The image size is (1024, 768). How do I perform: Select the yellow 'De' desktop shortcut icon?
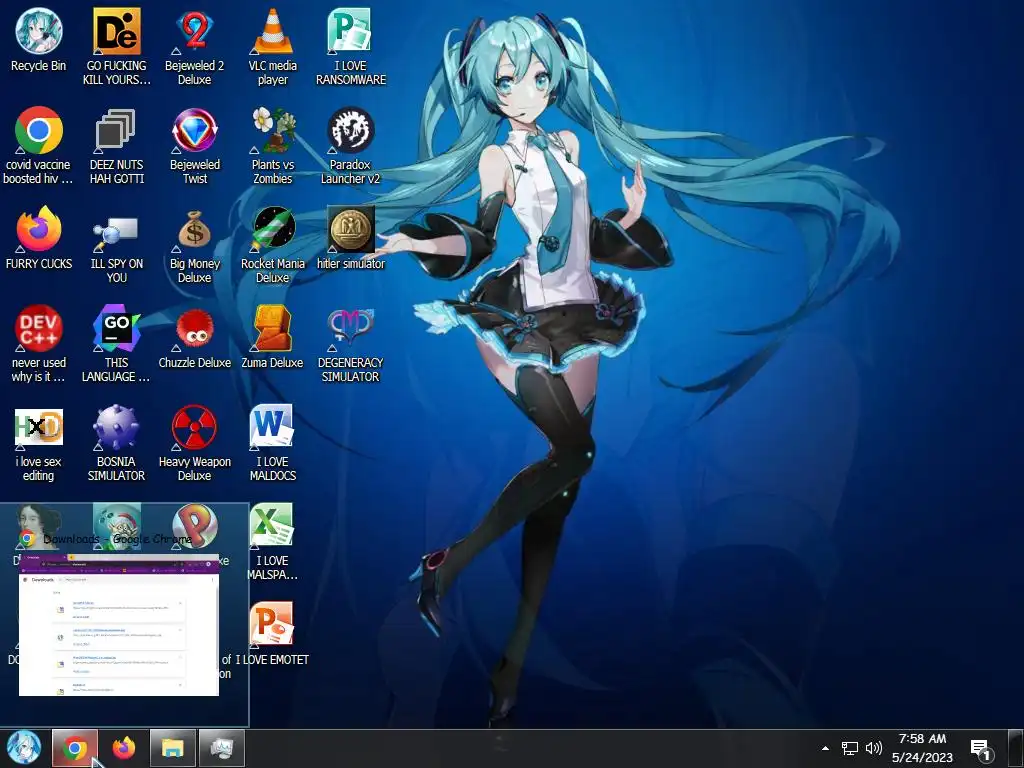(116, 31)
